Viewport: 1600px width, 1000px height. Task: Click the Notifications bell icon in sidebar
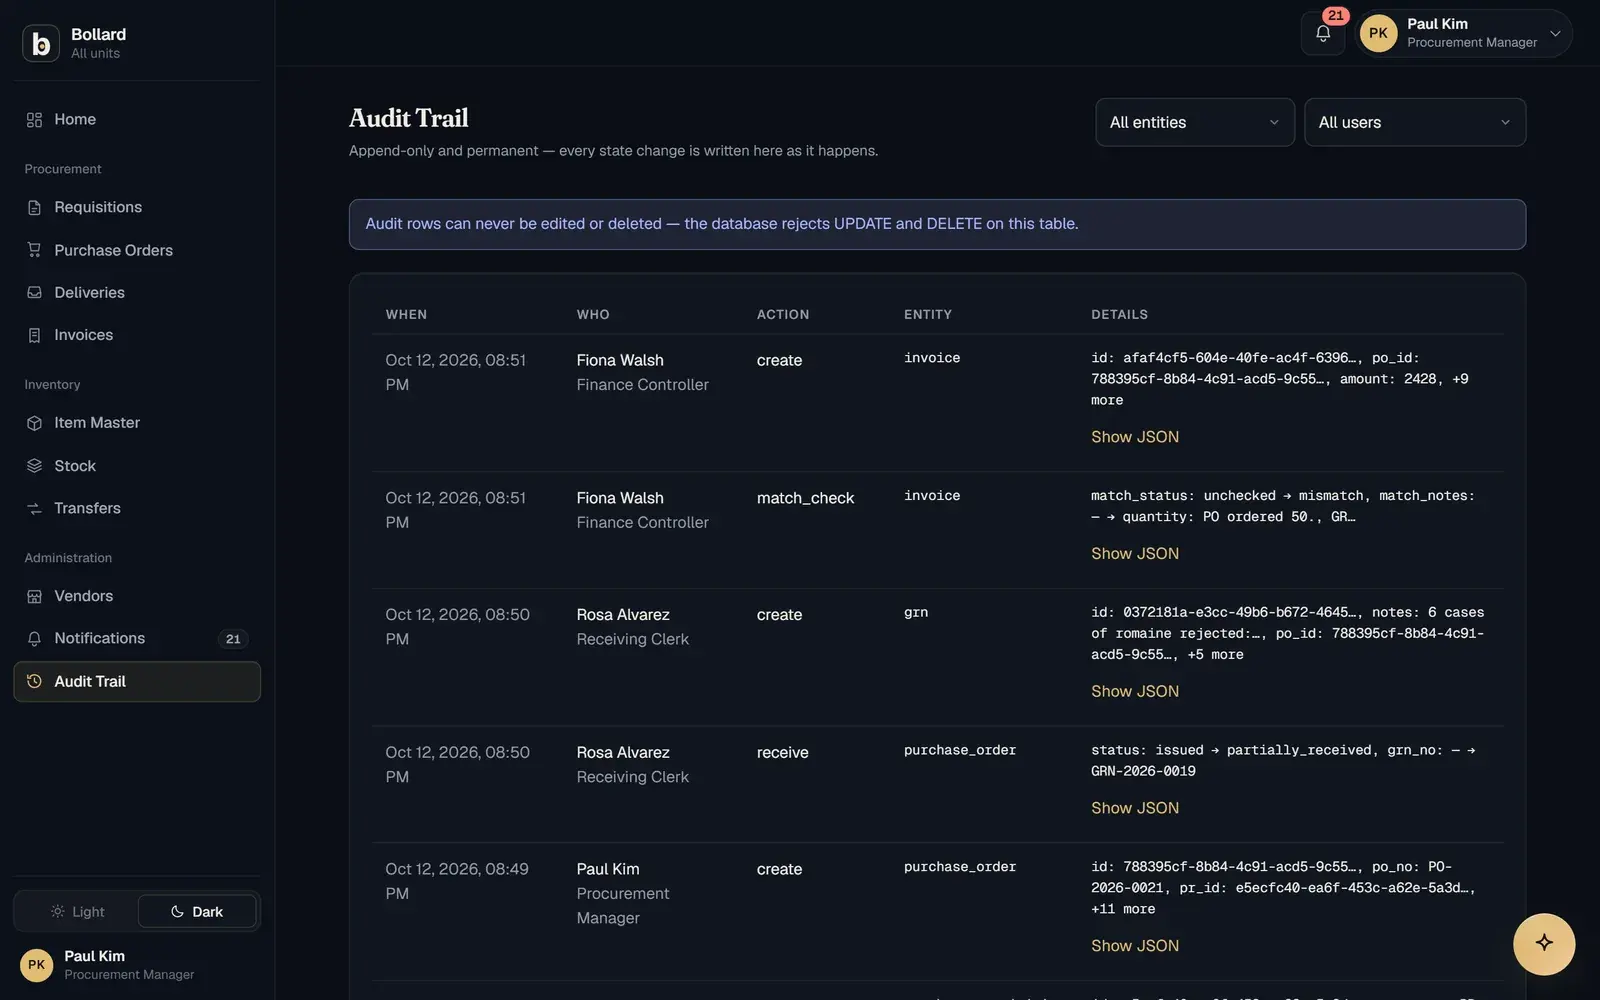(34, 638)
